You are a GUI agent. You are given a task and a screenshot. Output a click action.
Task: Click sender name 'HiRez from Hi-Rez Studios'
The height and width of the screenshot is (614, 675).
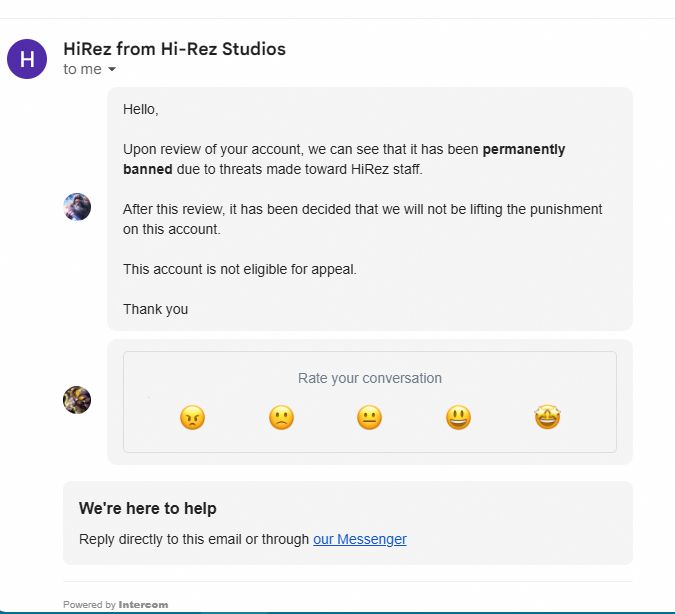[x=174, y=49]
